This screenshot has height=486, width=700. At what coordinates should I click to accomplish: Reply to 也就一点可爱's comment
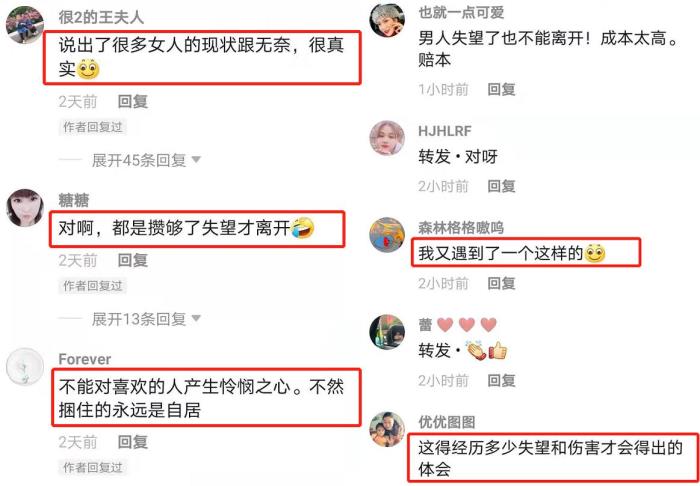[x=501, y=90]
